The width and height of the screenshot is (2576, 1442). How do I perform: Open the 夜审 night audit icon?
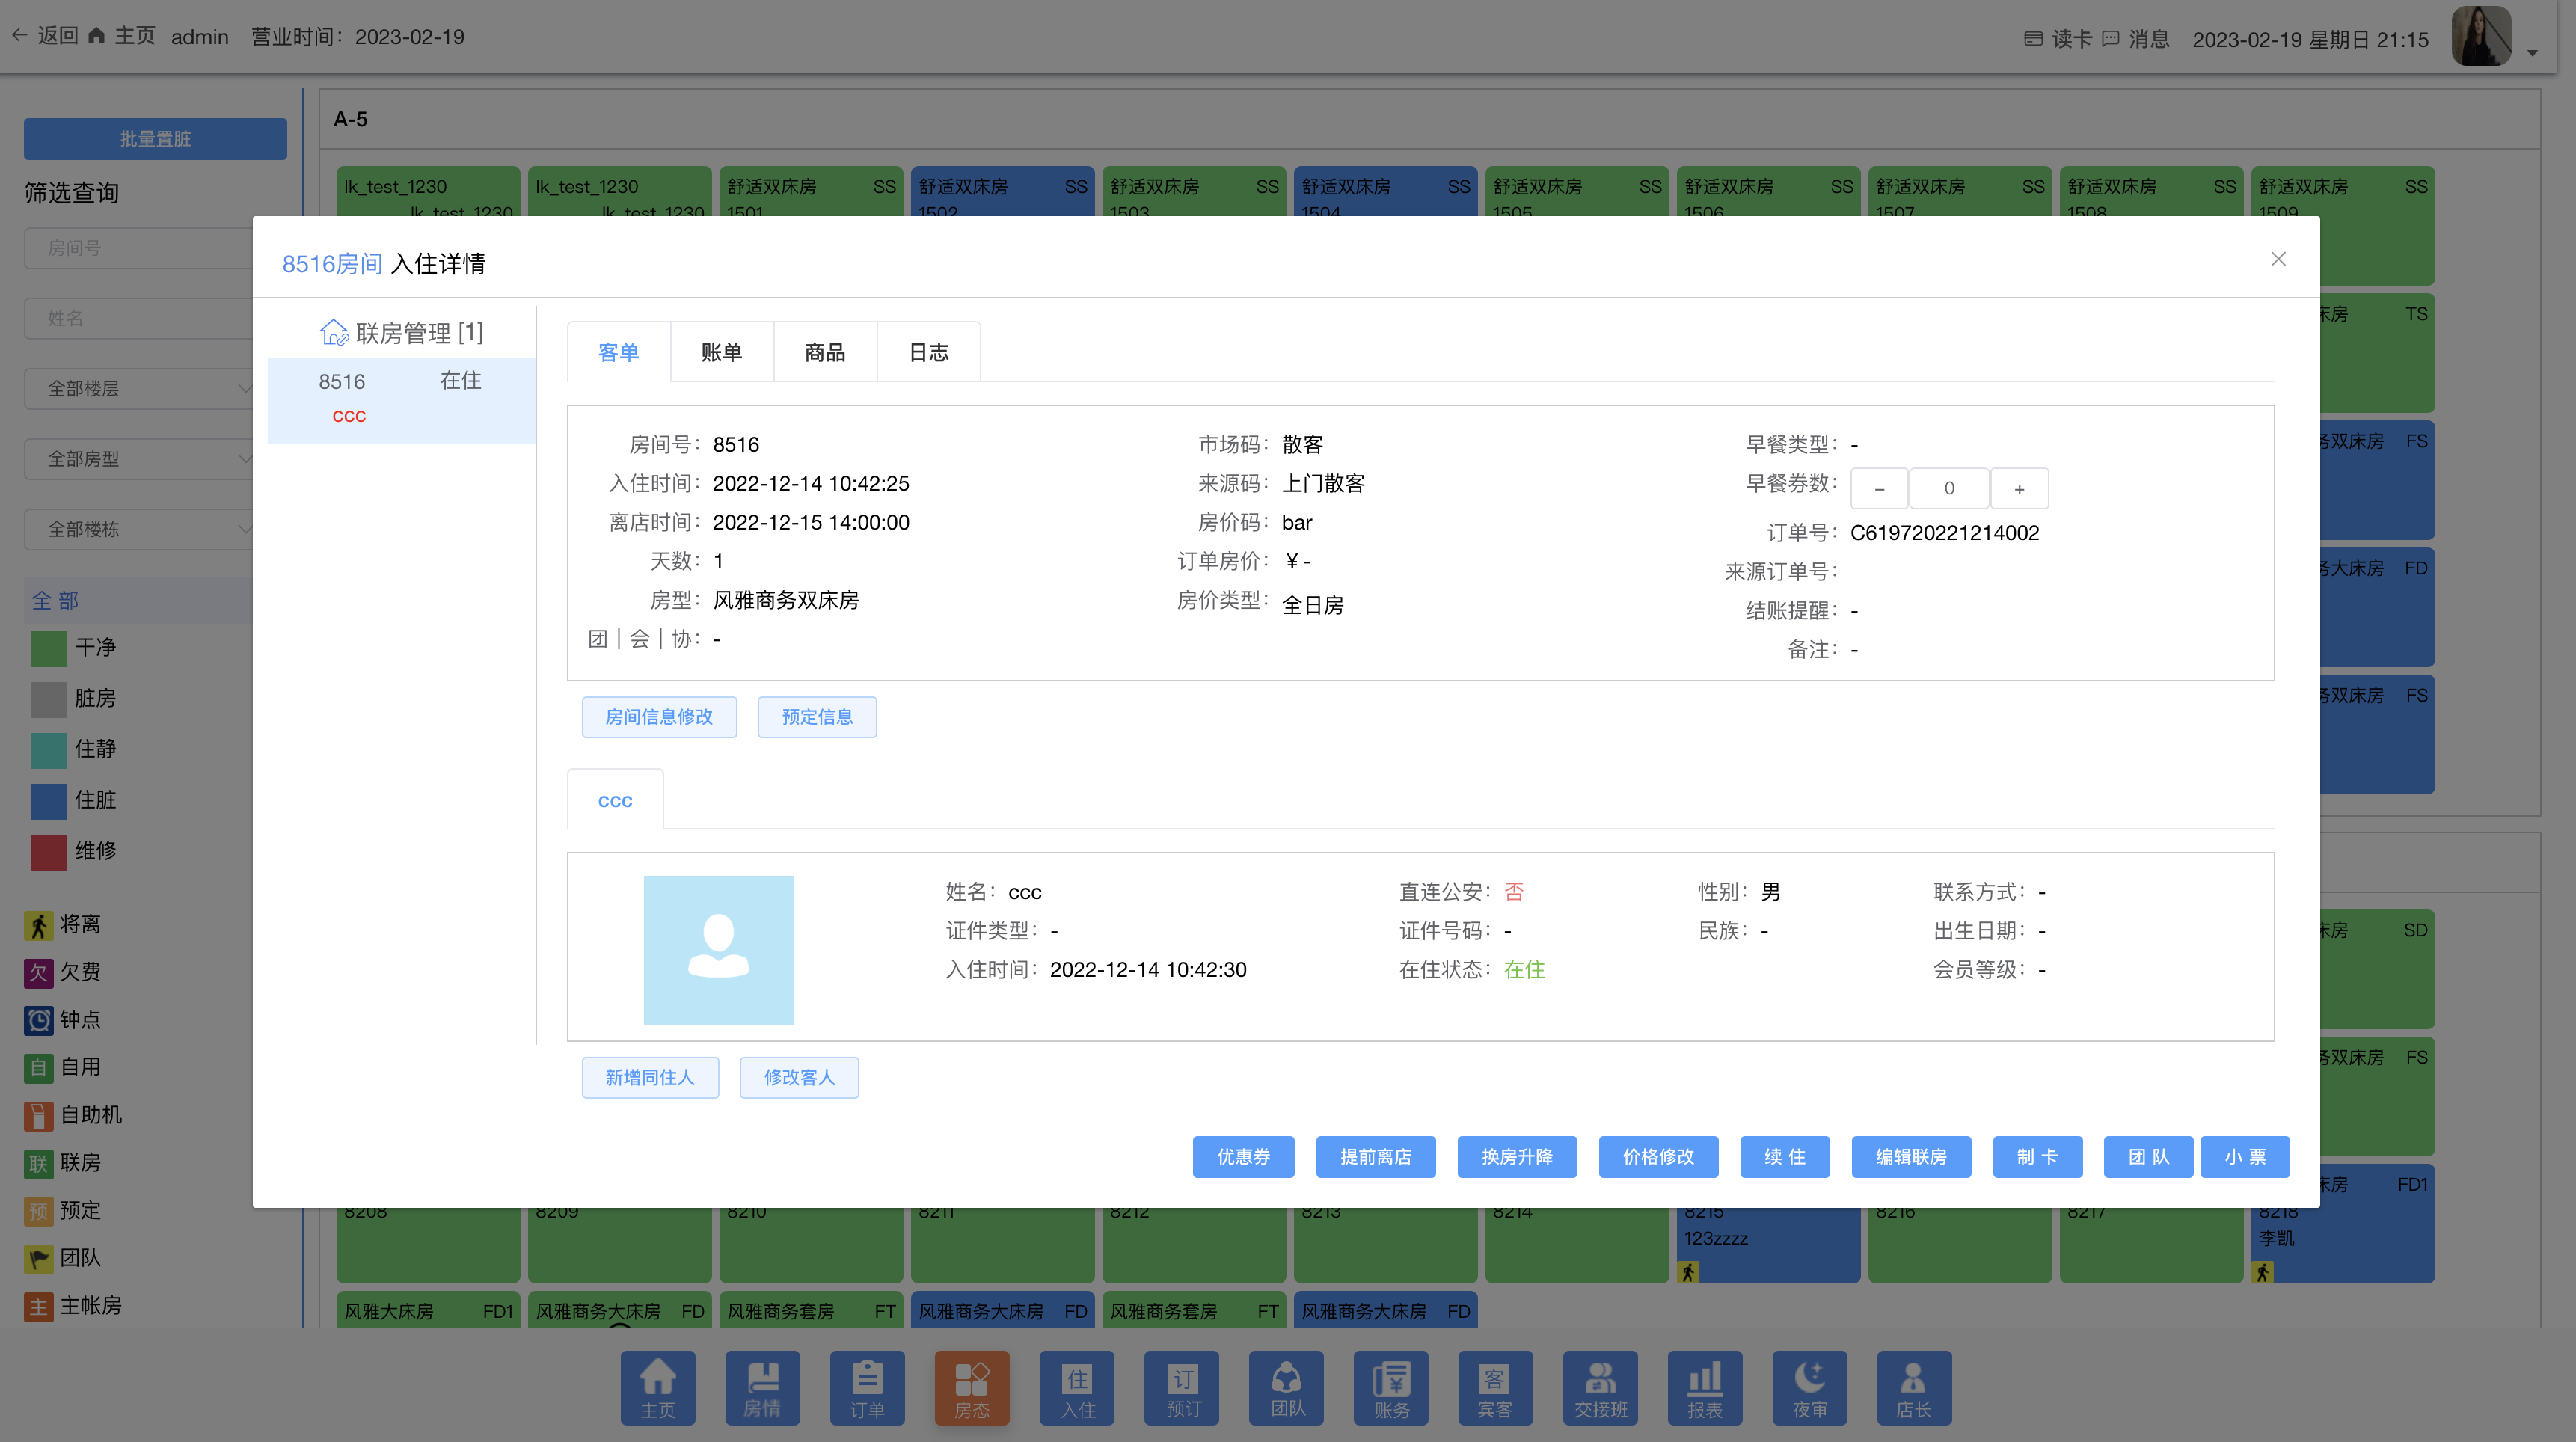(1809, 1387)
